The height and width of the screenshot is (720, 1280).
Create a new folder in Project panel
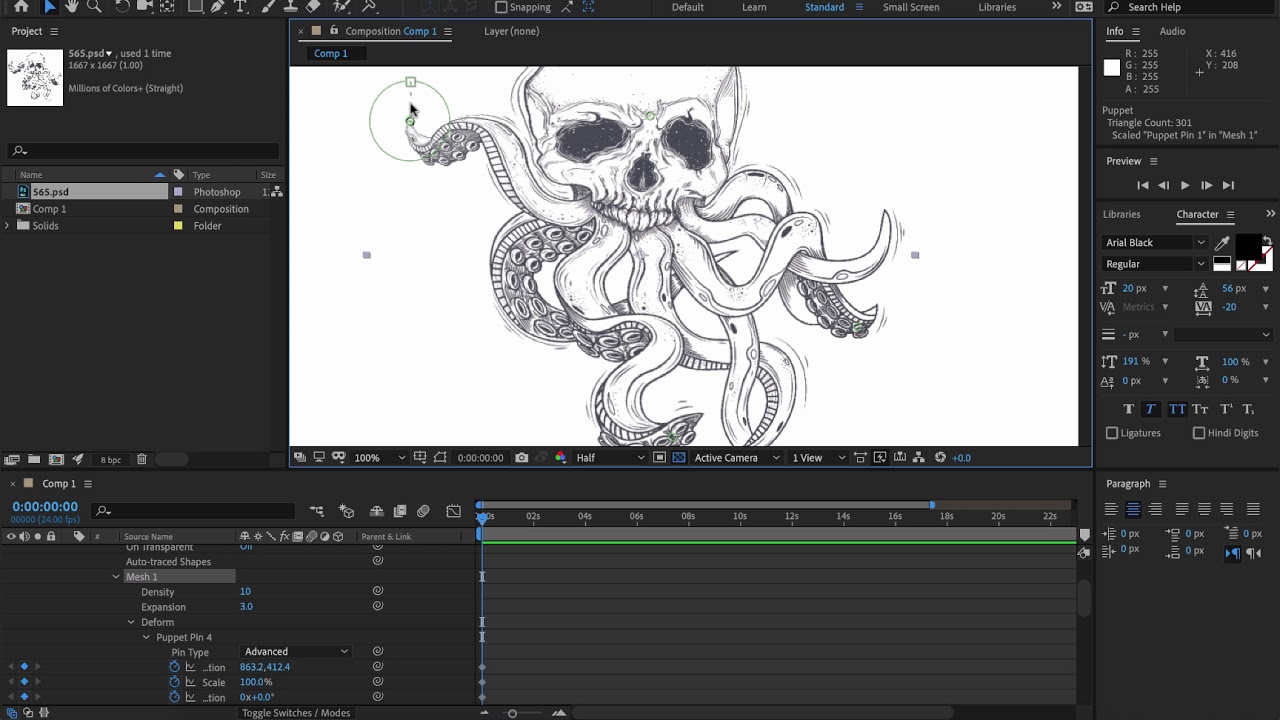coord(33,459)
